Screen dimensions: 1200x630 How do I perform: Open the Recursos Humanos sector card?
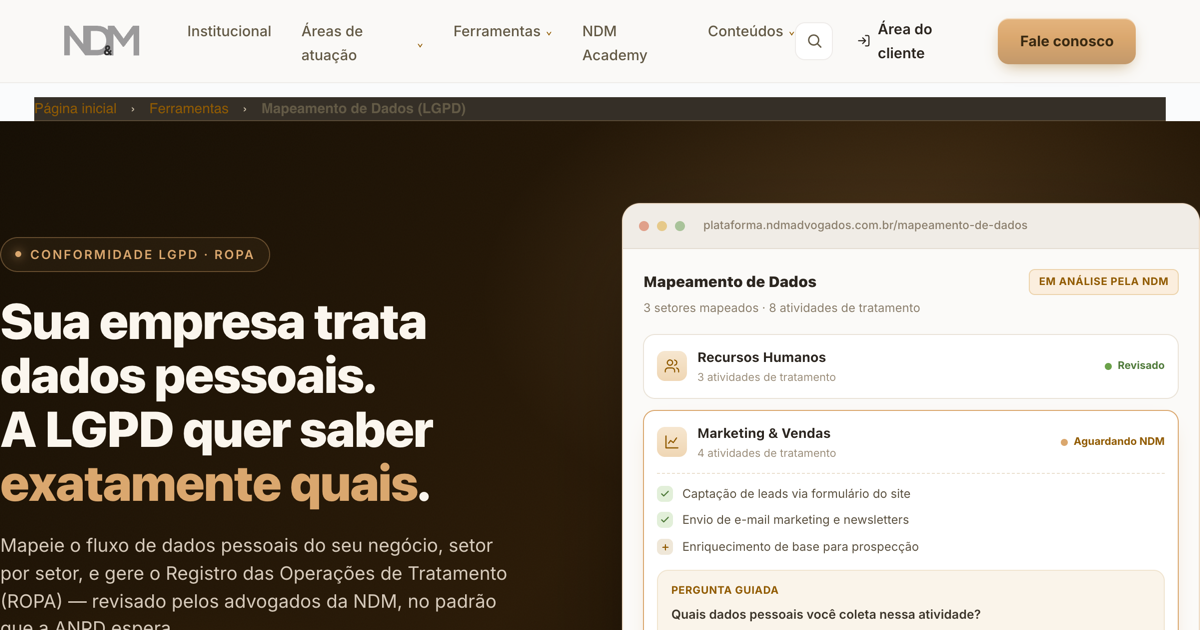[910, 366]
